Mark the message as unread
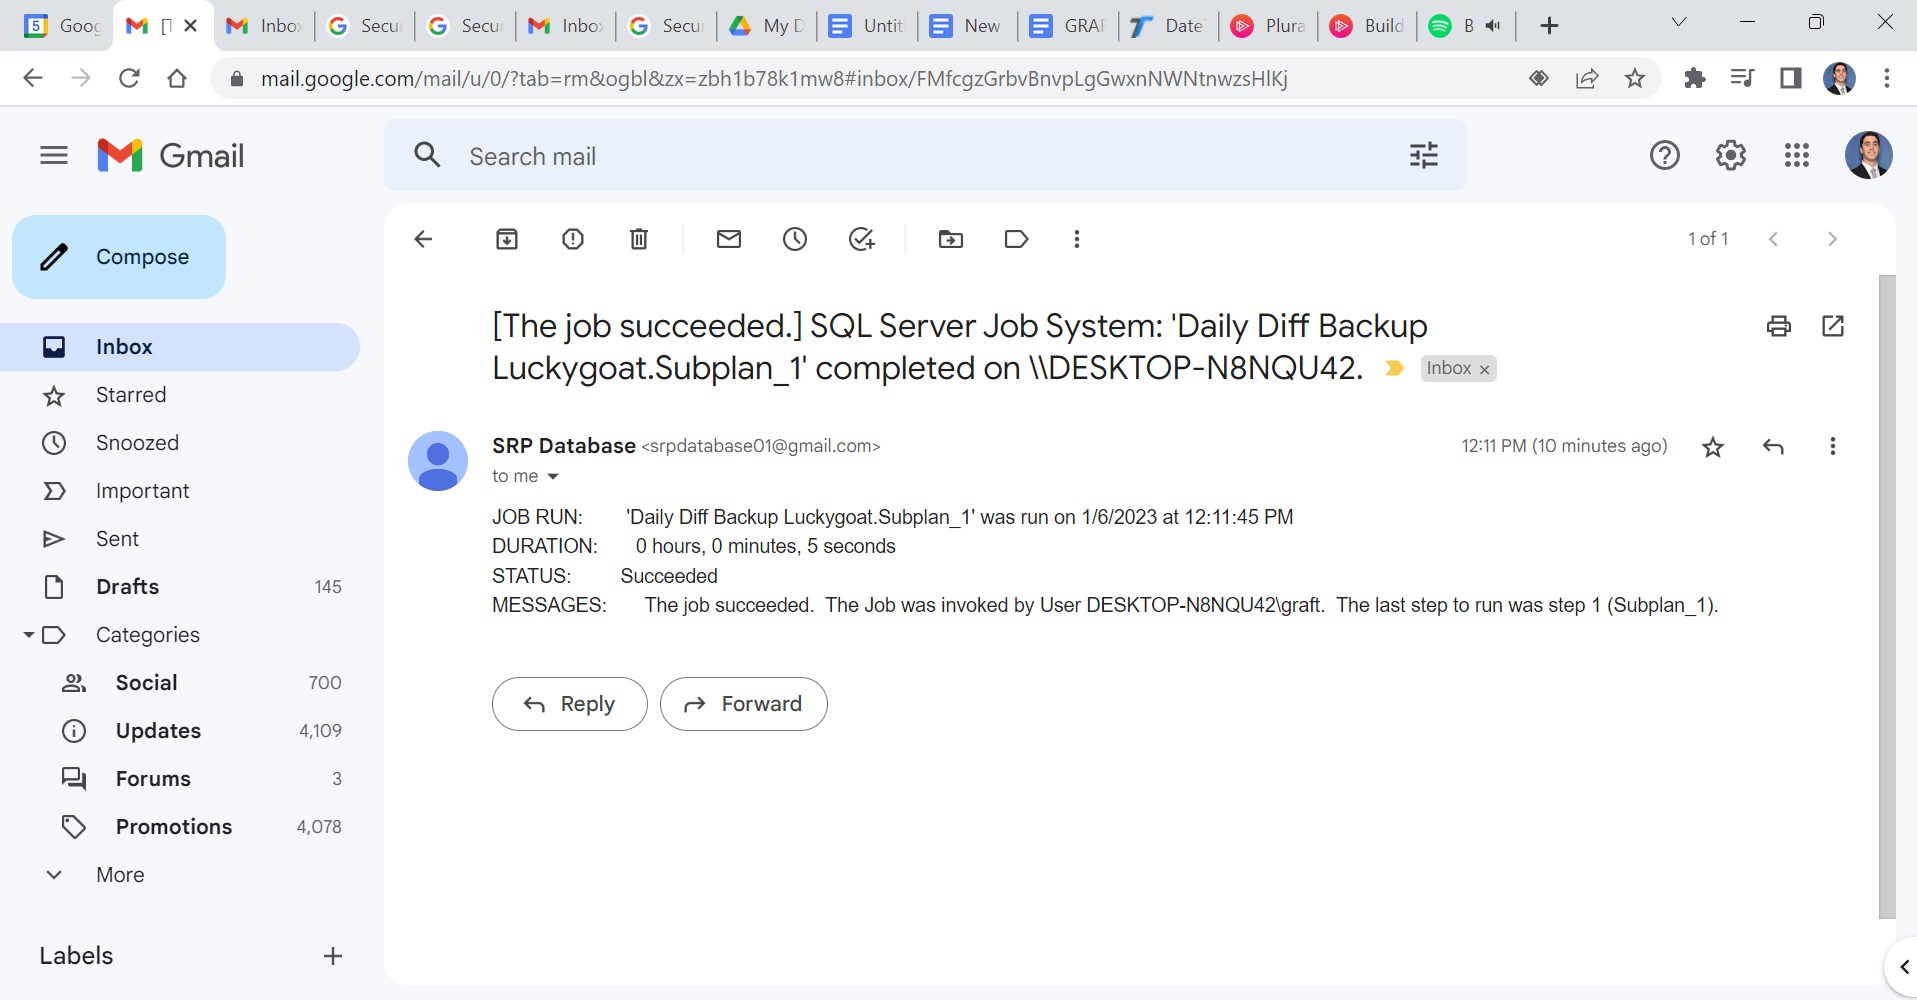 (729, 239)
